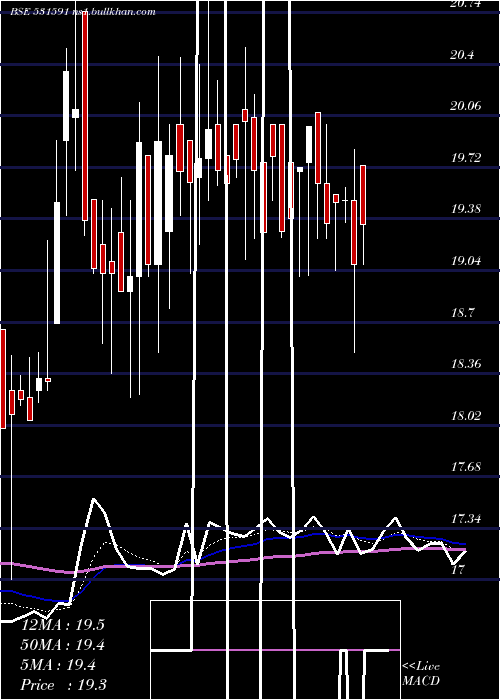This screenshot has width=500, height=700.
Task: Click the 20.06 price axis label
Action: click(466, 106)
